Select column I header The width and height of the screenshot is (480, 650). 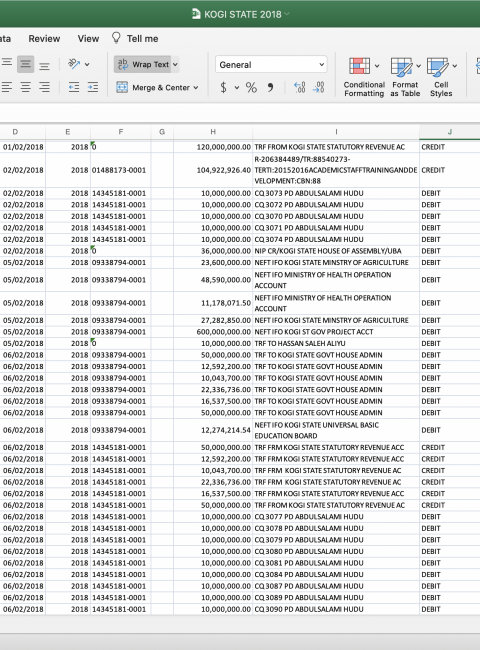pos(336,132)
